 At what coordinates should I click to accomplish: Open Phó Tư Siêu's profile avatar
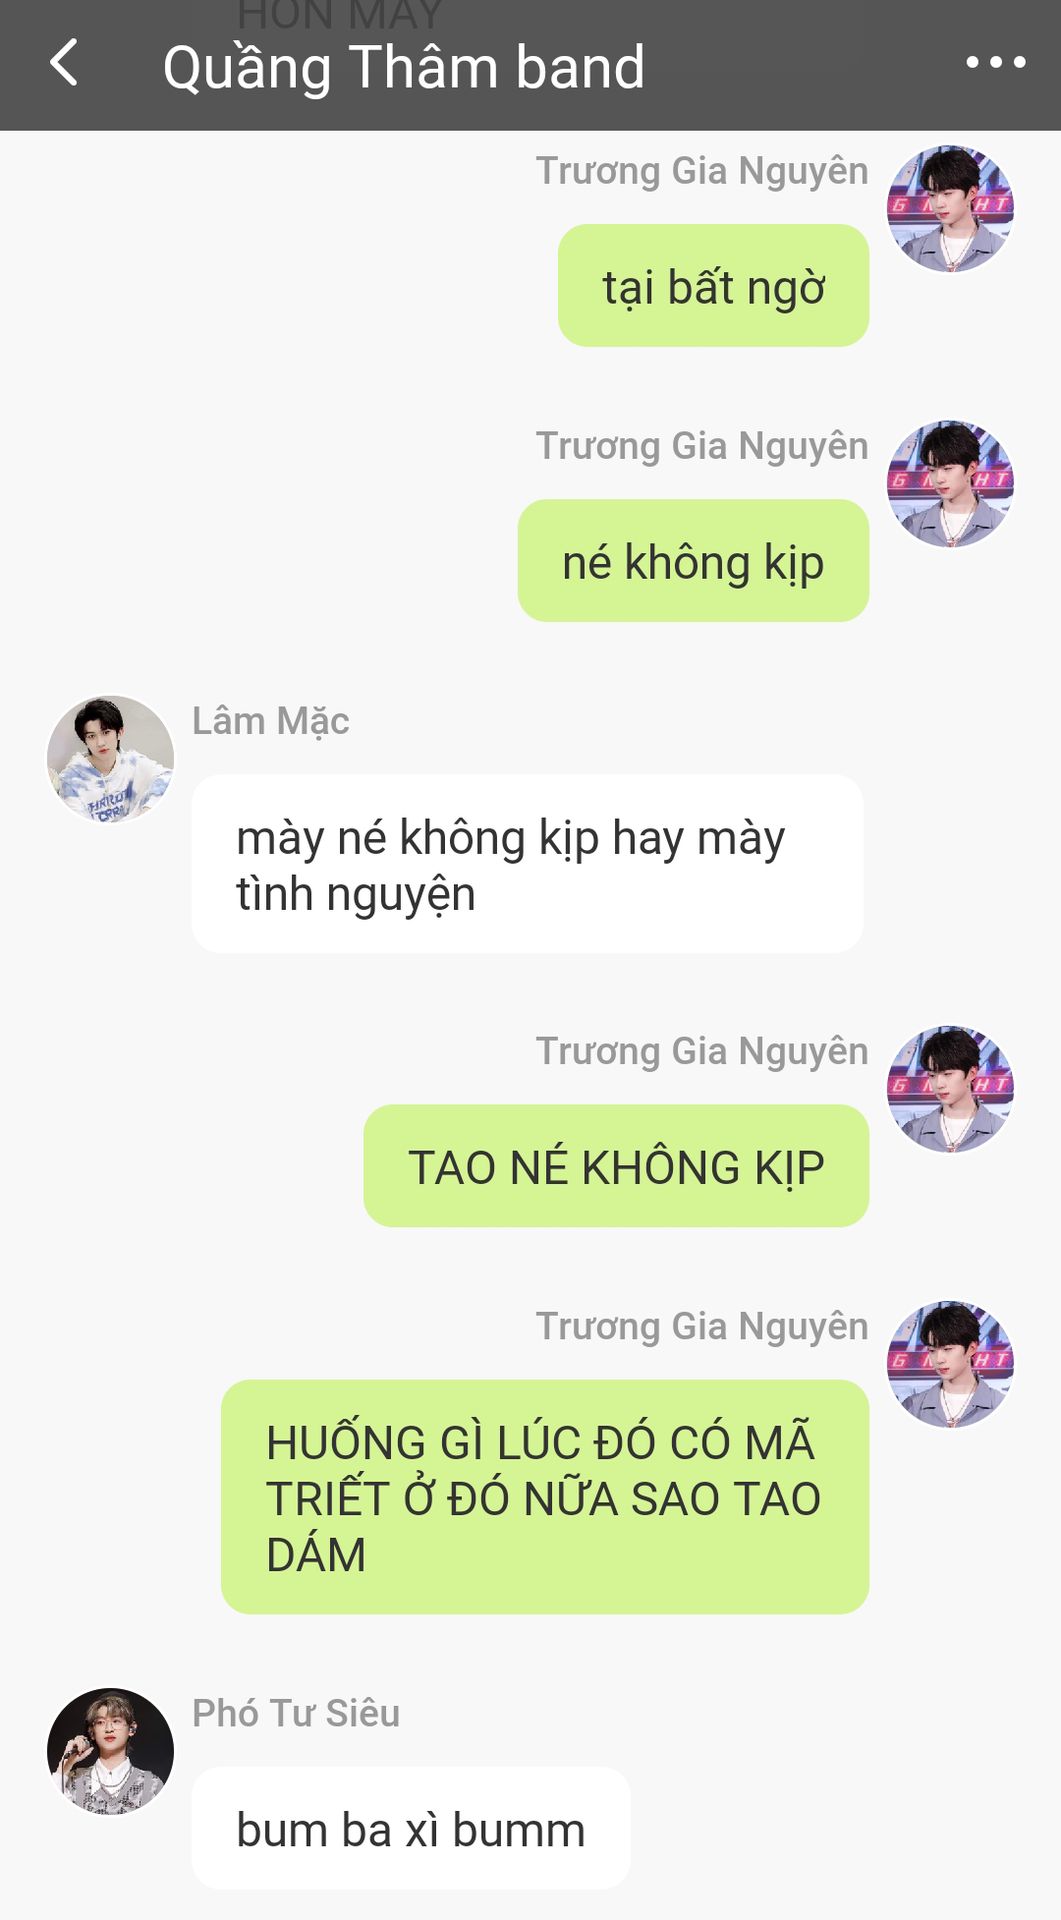point(111,1751)
